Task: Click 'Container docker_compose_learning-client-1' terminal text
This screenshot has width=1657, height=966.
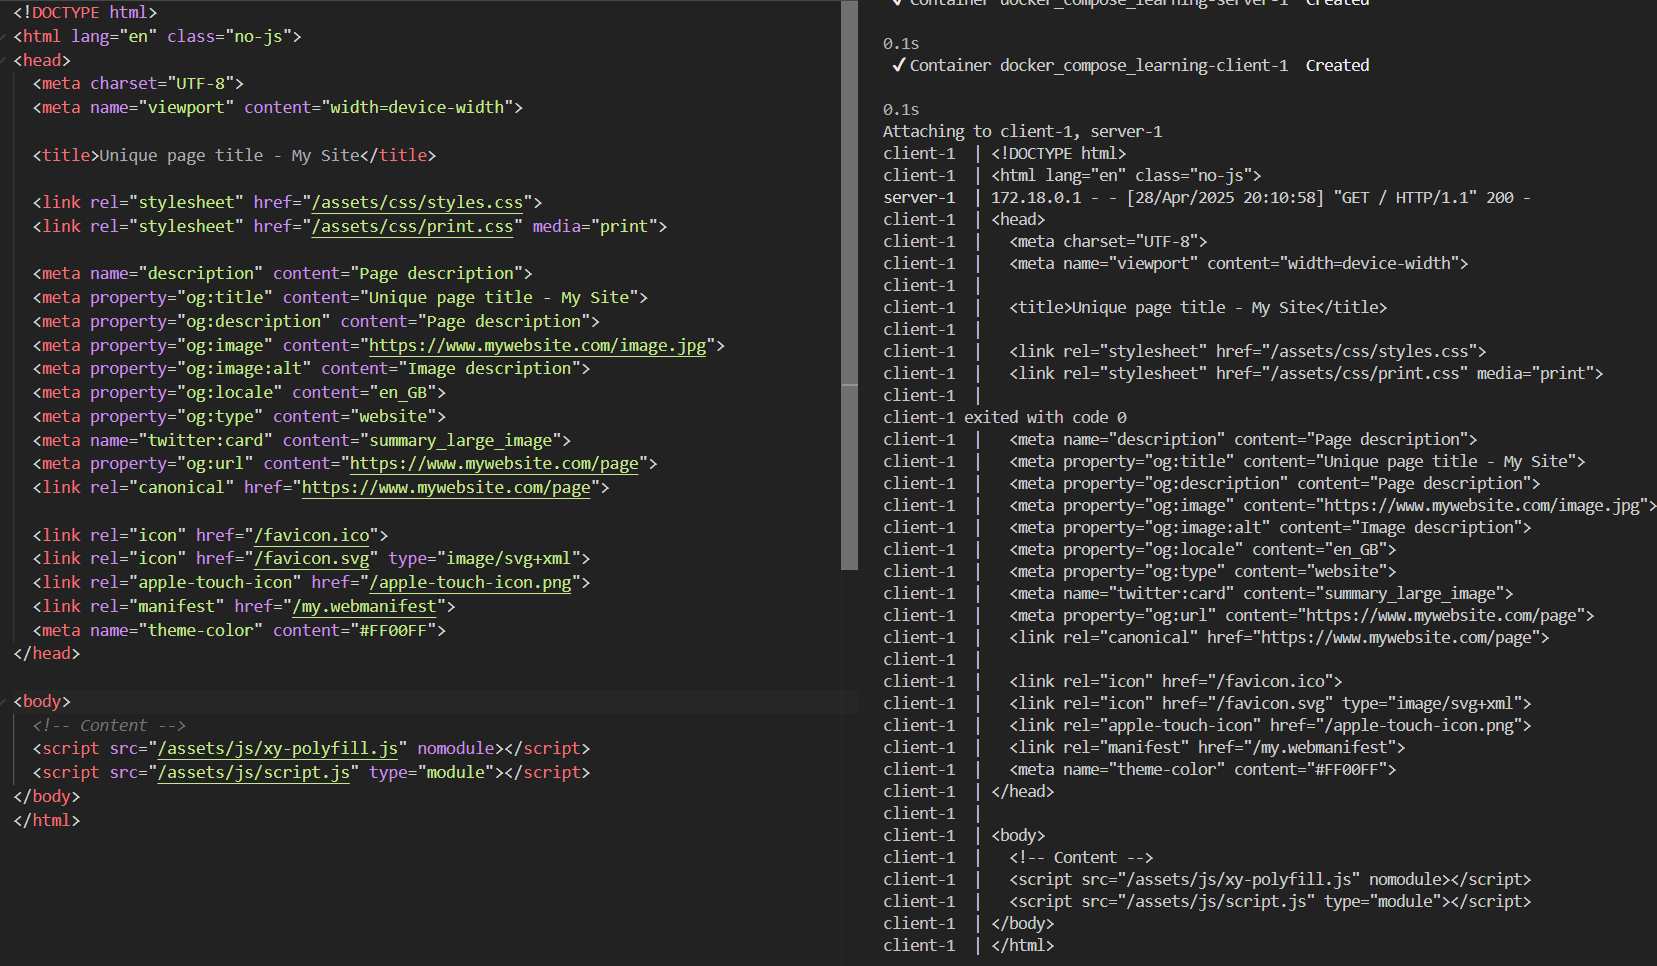Action: pos(1098,66)
